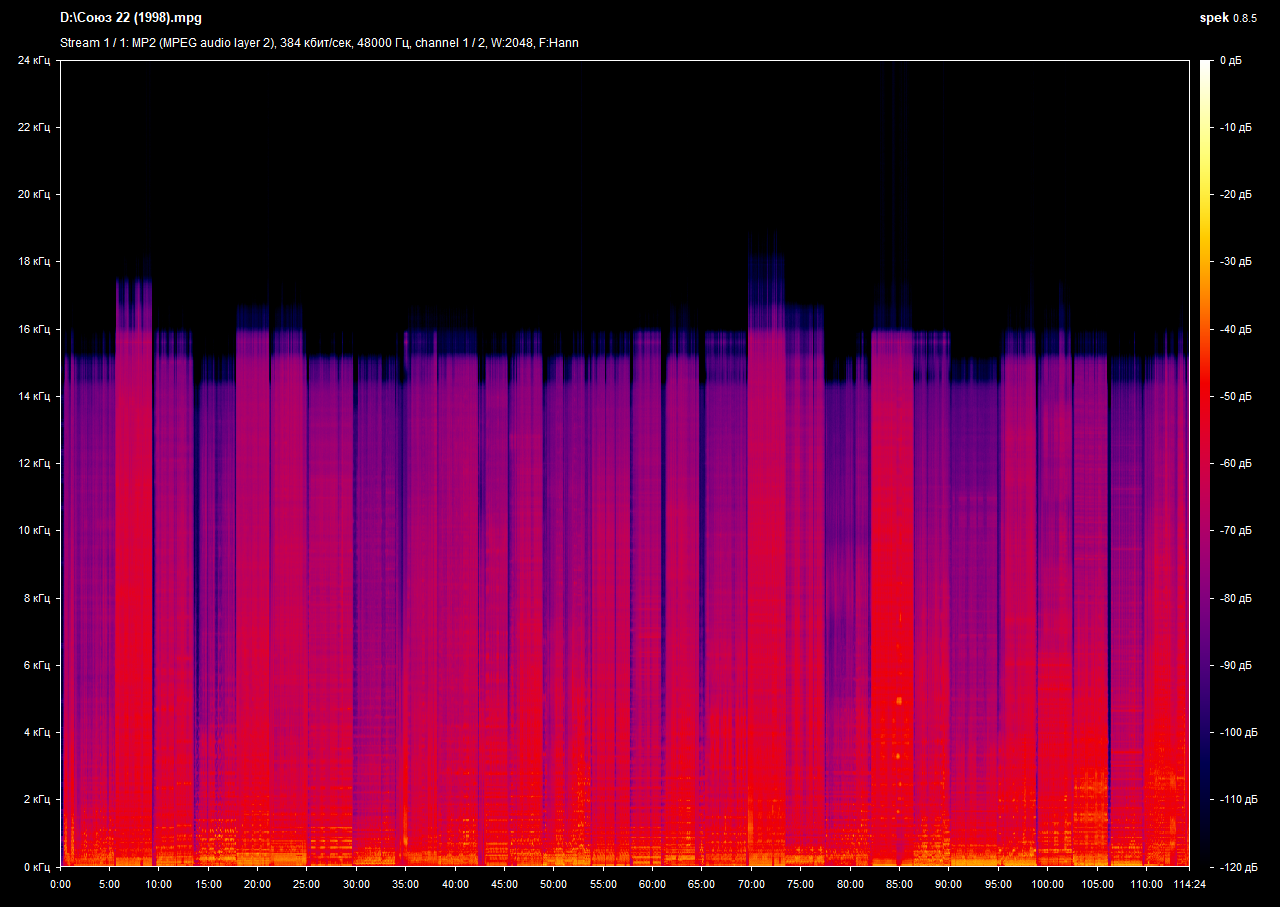The image size is (1280, 907).
Task: Click the -60 дБ label on the scale
Action: coord(1235,464)
